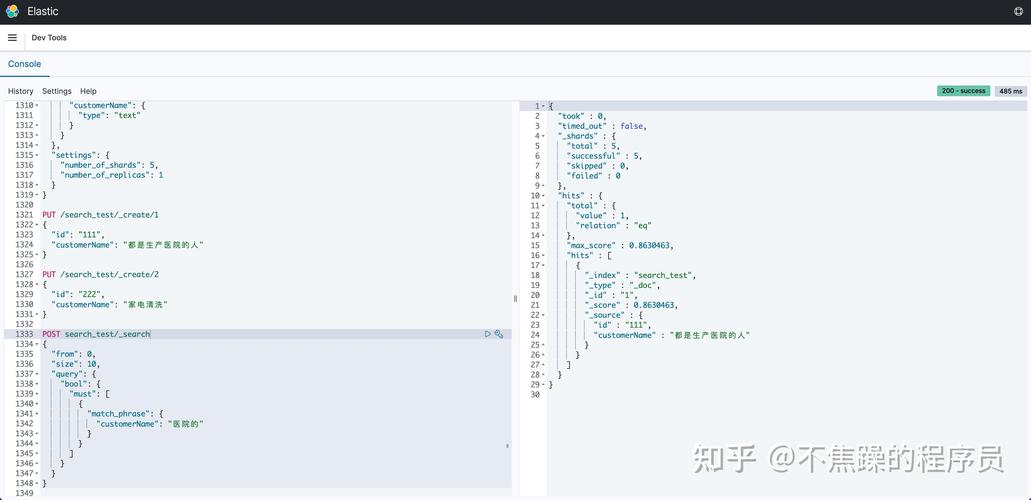Click the 200 - success status badge
This screenshot has width=1031, height=500.
point(963,91)
